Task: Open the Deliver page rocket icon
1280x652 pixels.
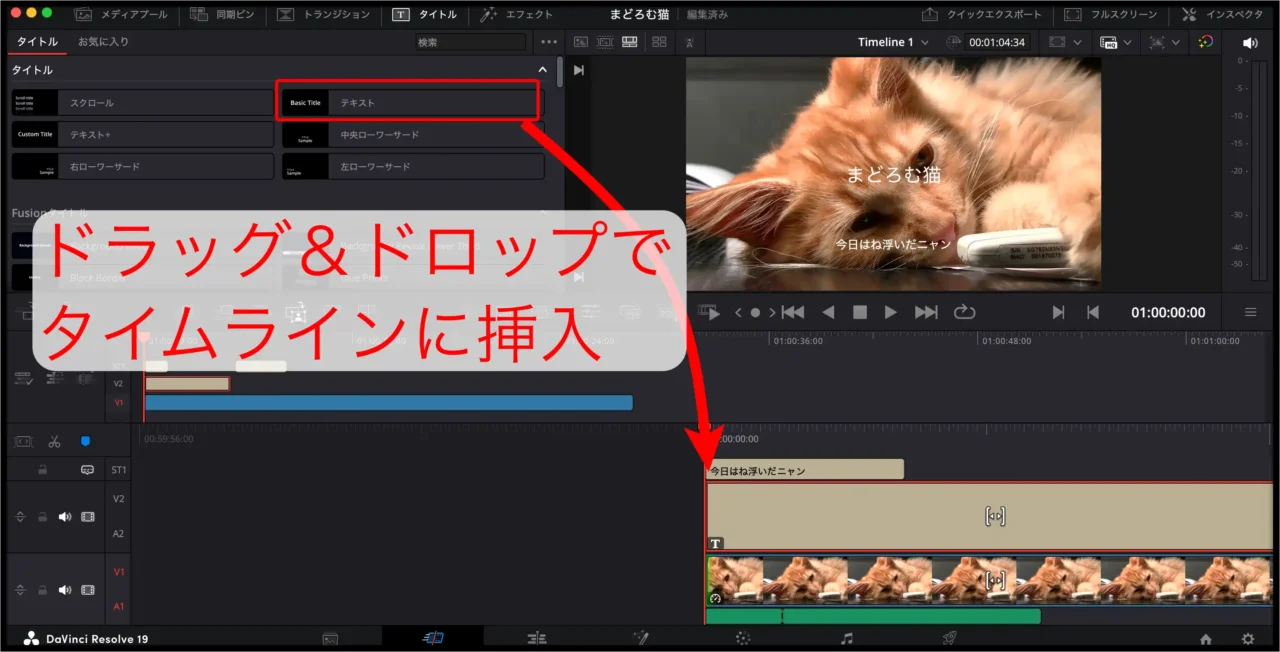Action: (947, 637)
